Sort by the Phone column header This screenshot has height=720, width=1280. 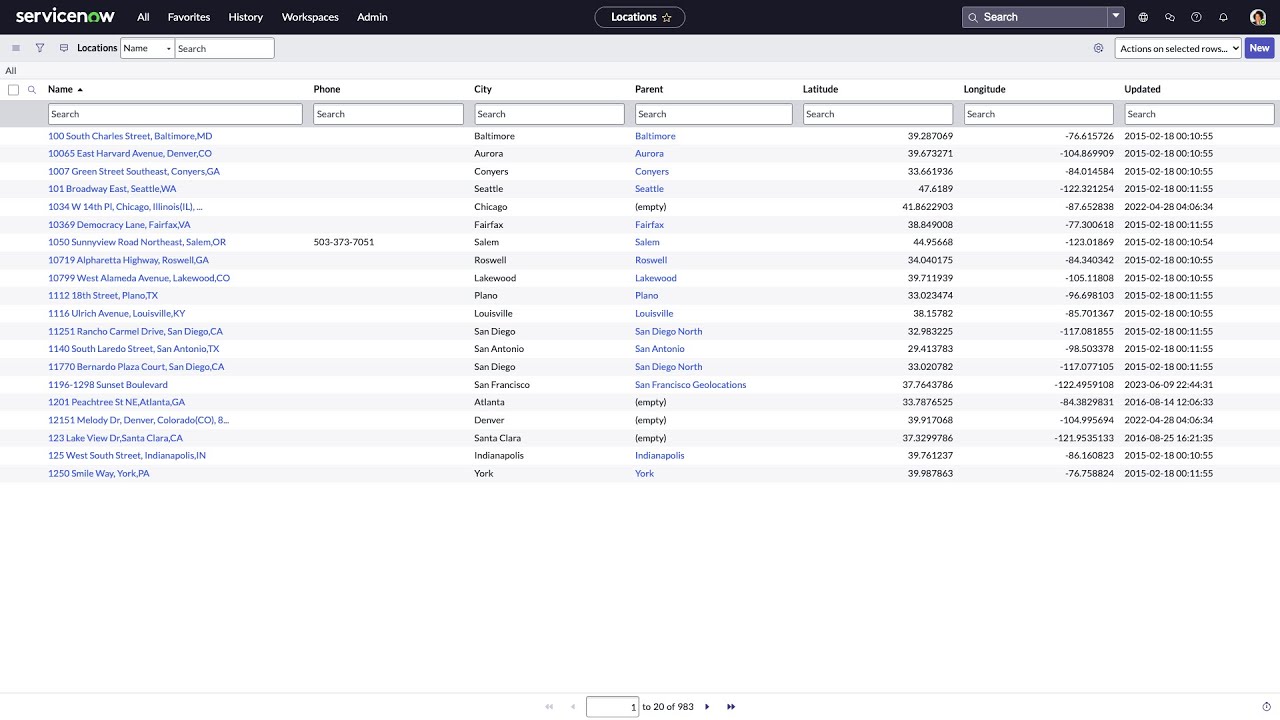pos(327,90)
